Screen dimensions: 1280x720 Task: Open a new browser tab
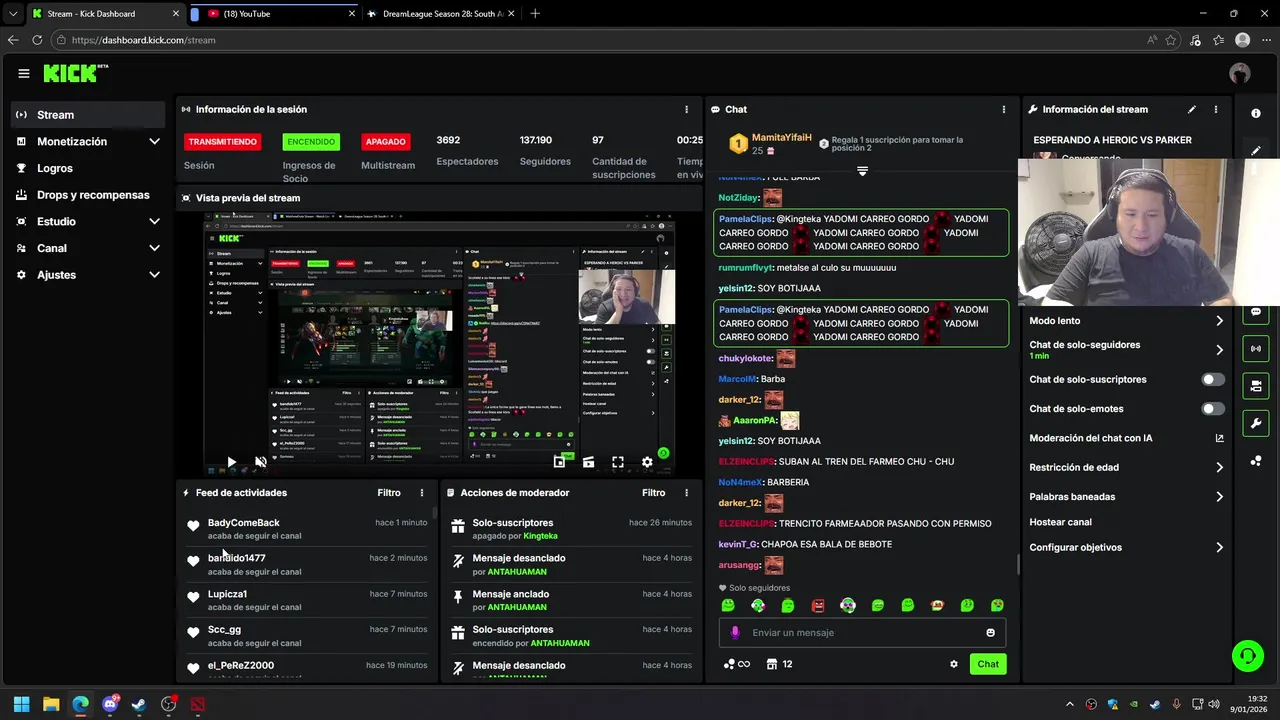tap(535, 14)
